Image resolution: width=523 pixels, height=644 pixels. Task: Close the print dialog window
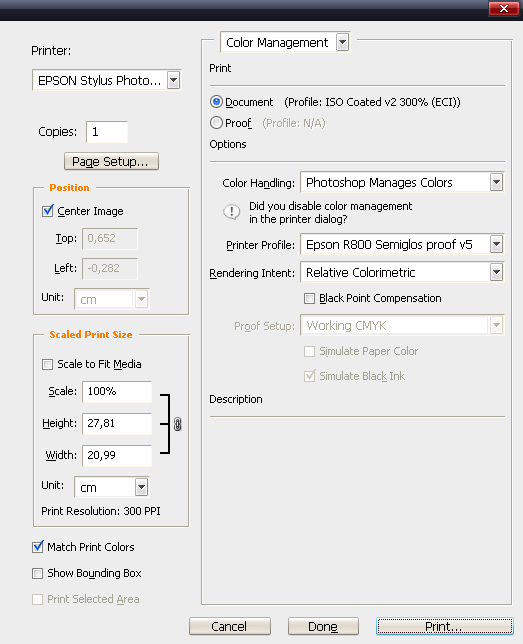point(504,8)
